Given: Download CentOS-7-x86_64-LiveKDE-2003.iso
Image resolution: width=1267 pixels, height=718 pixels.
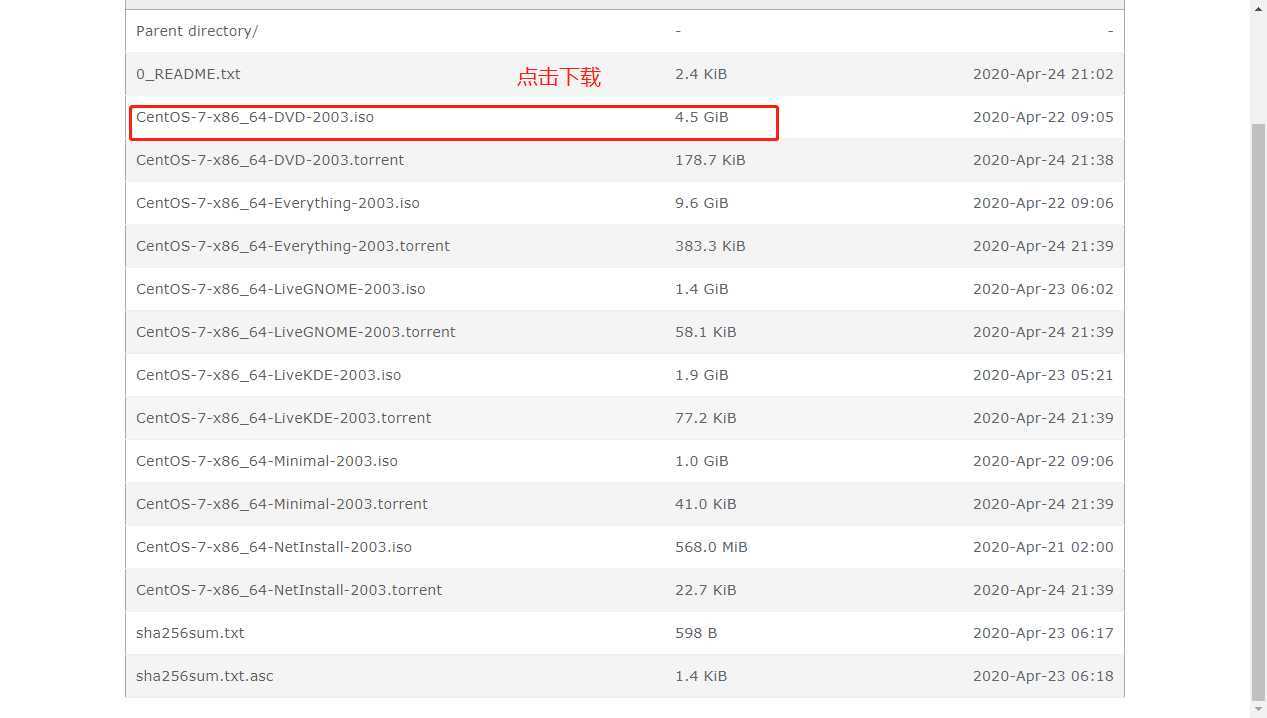Looking at the screenshot, I should pyautogui.click(x=269, y=375).
